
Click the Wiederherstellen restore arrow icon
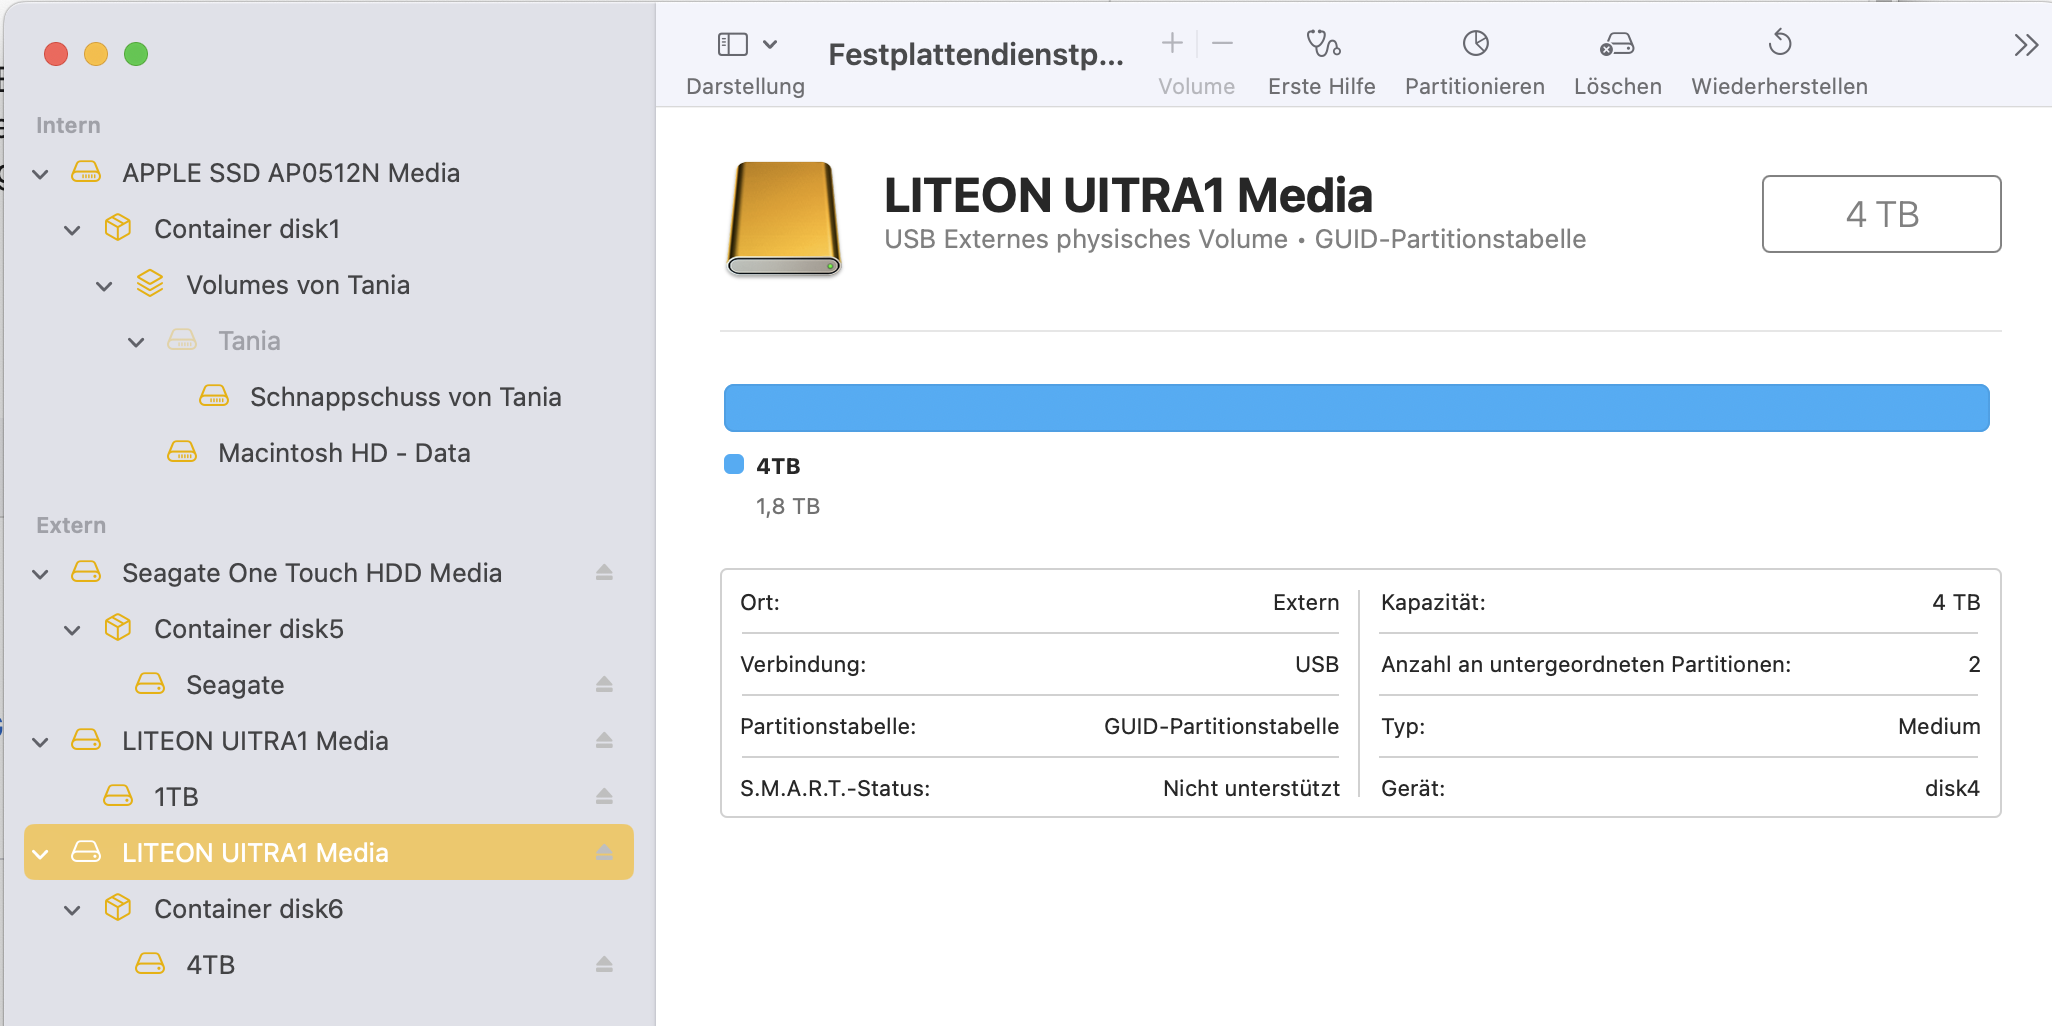(1779, 44)
